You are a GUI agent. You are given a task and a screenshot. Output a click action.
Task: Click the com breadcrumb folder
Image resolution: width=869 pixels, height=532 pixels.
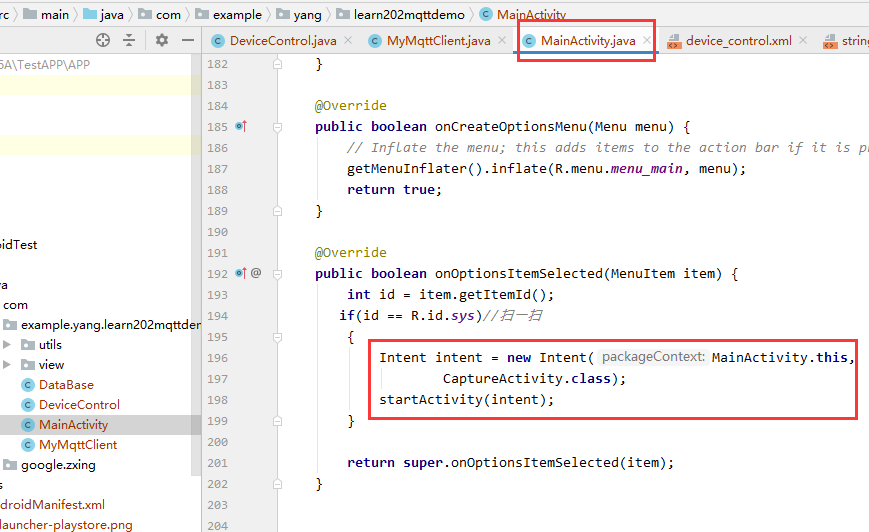(x=160, y=14)
